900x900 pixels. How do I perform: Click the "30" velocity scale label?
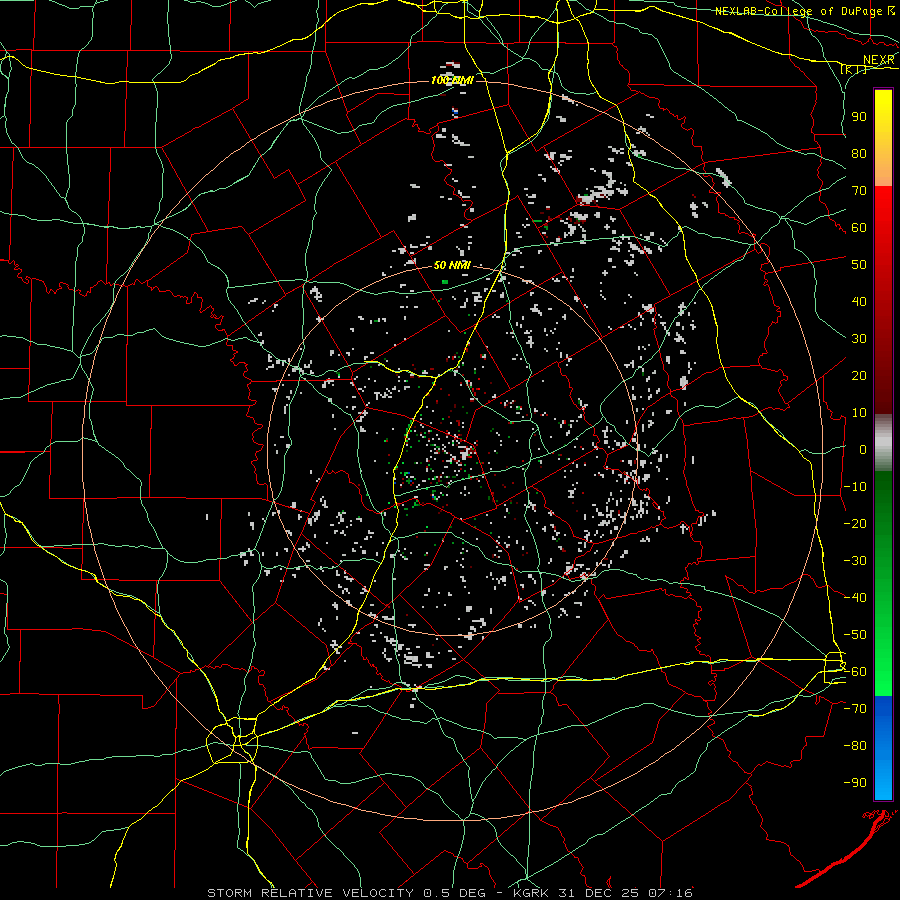click(x=859, y=339)
